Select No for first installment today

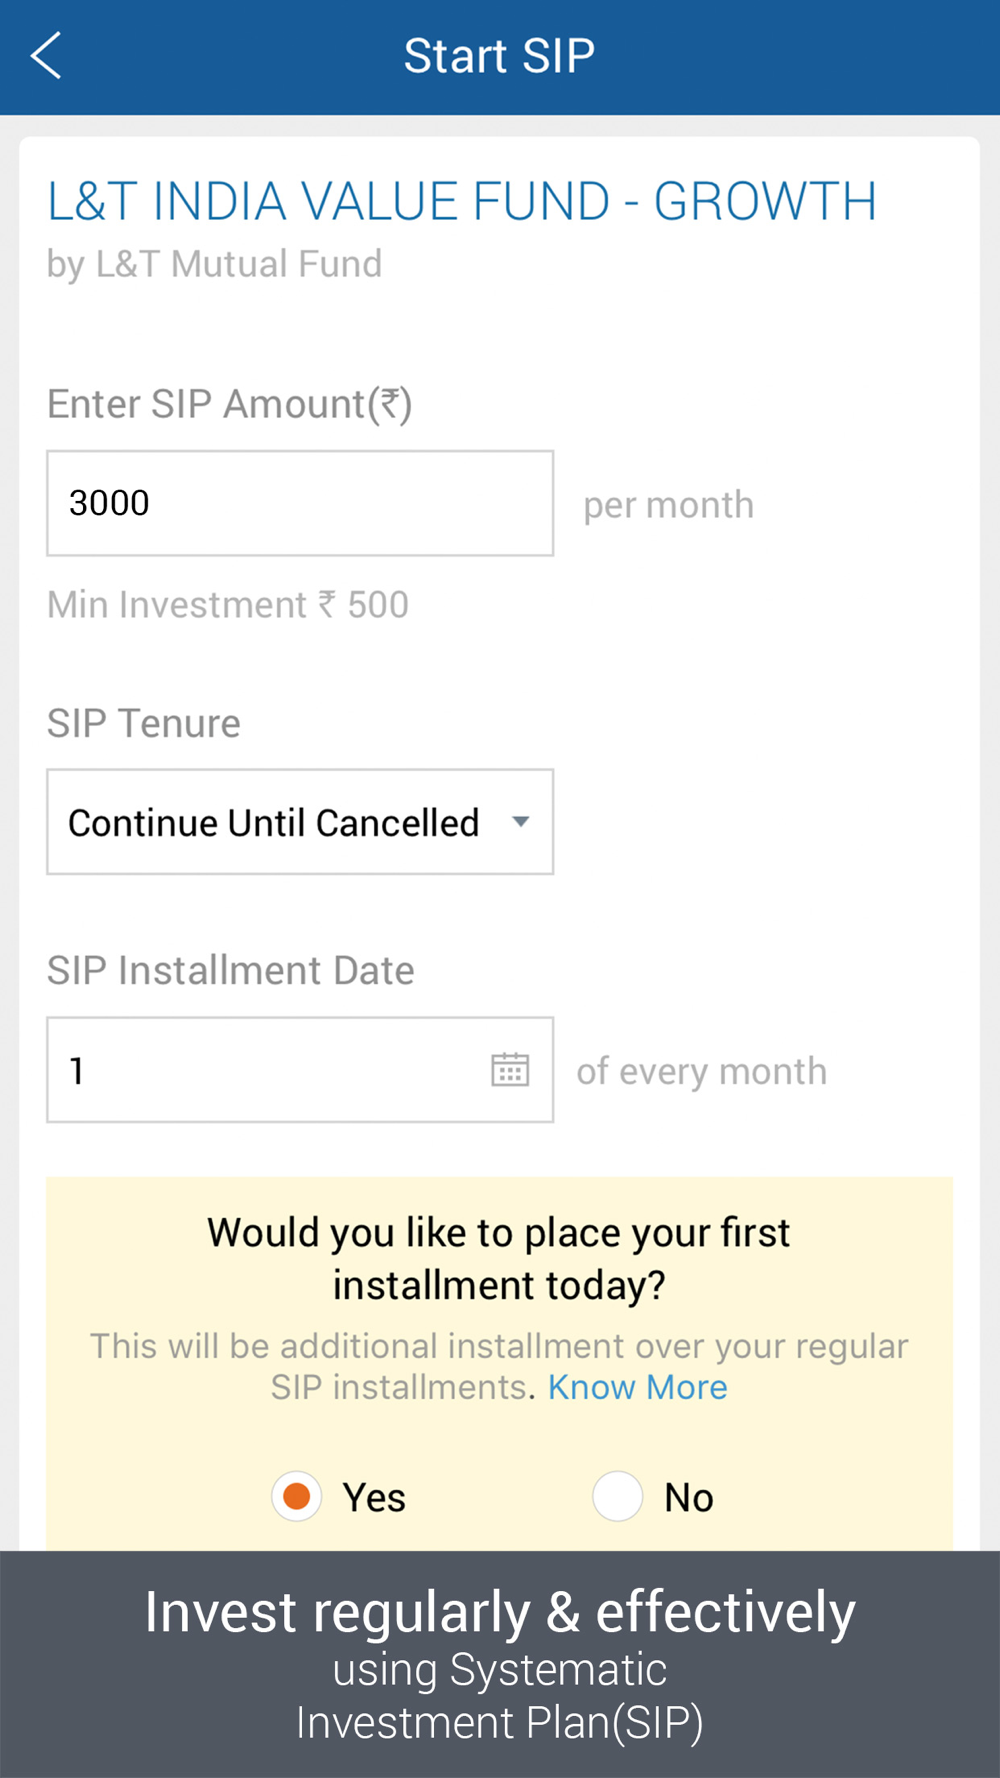pyautogui.click(x=617, y=1496)
